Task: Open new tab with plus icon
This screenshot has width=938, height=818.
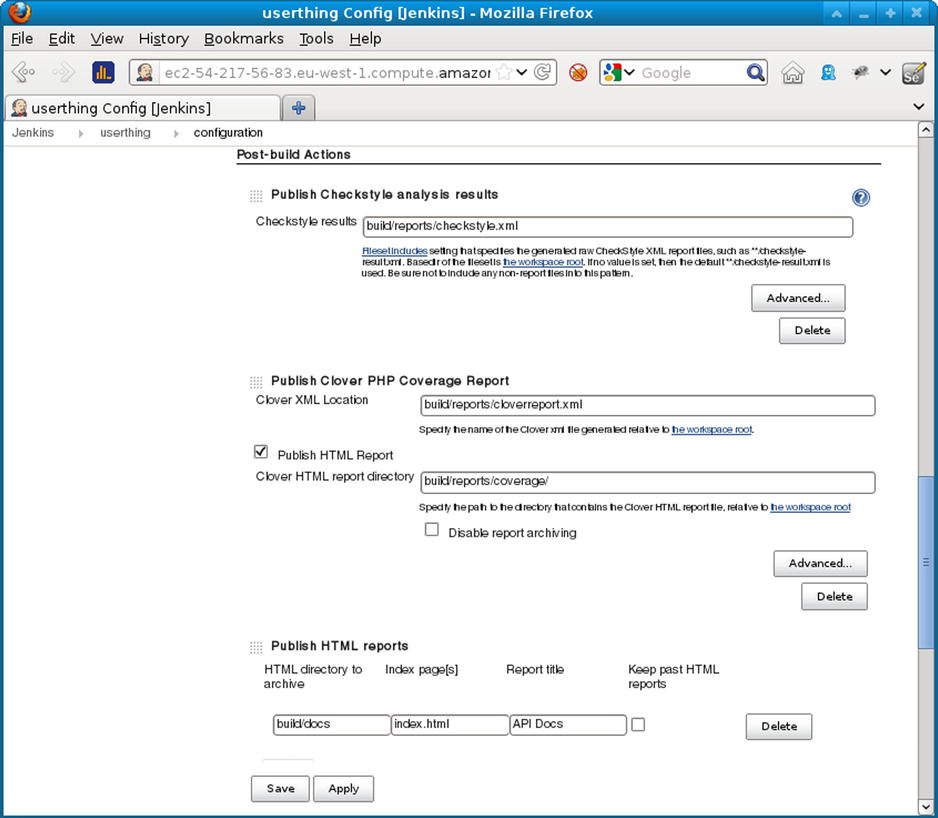Action: tap(298, 108)
